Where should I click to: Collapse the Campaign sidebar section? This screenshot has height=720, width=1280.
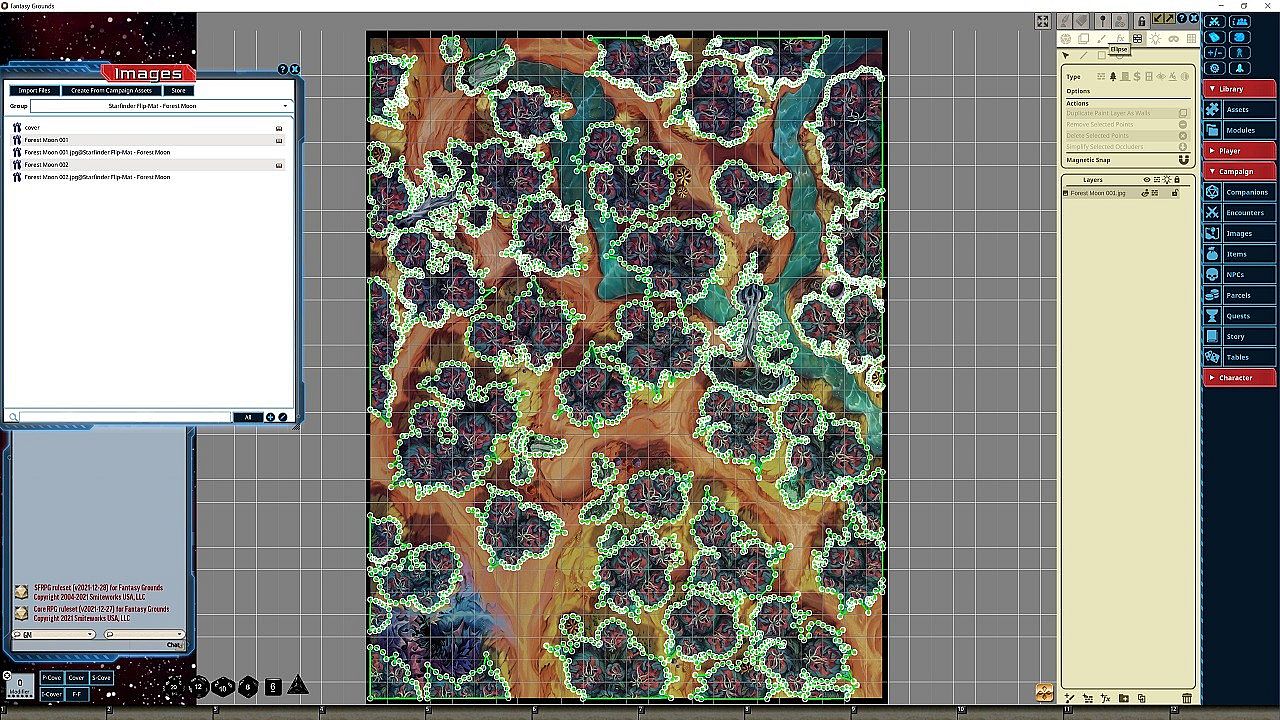(x=1239, y=171)
